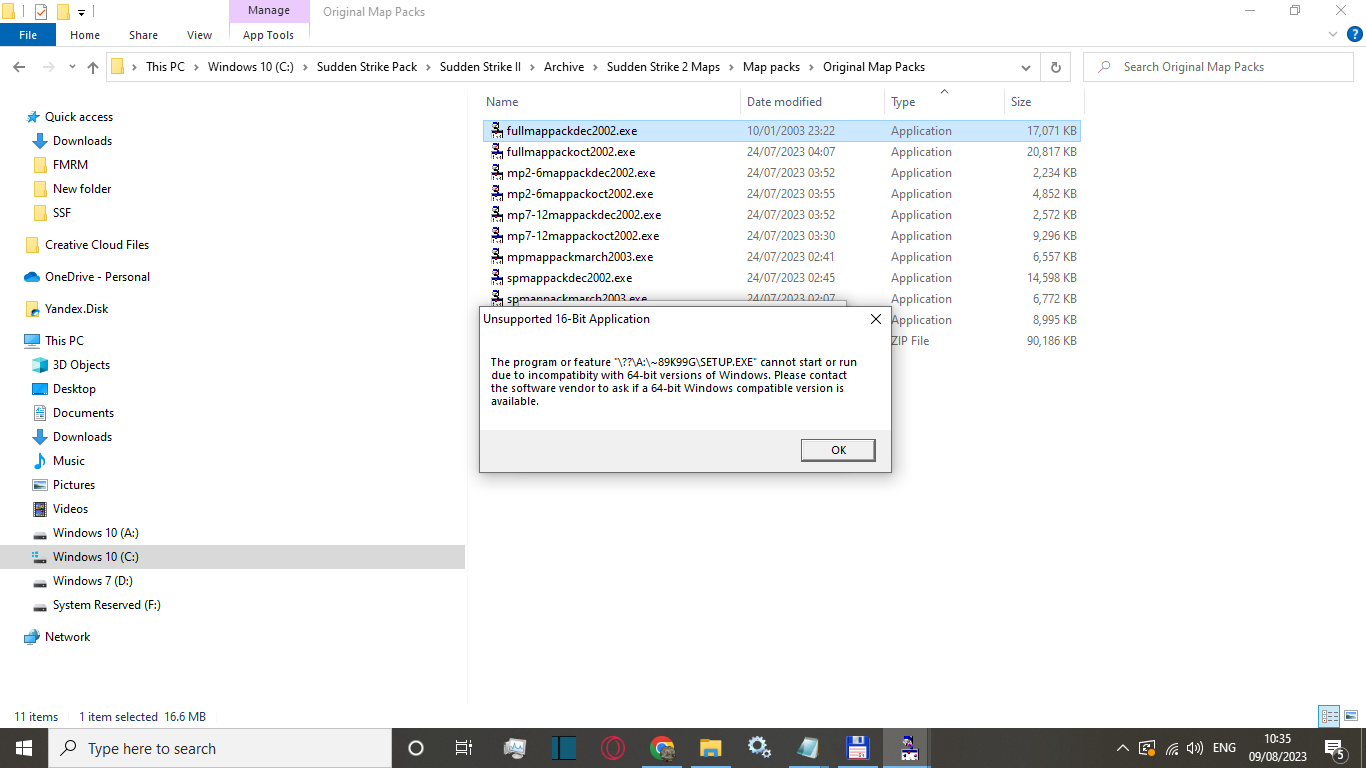Open Task View on the taskbar
This screenshot has width=1366, height=768.
point(464,748)
